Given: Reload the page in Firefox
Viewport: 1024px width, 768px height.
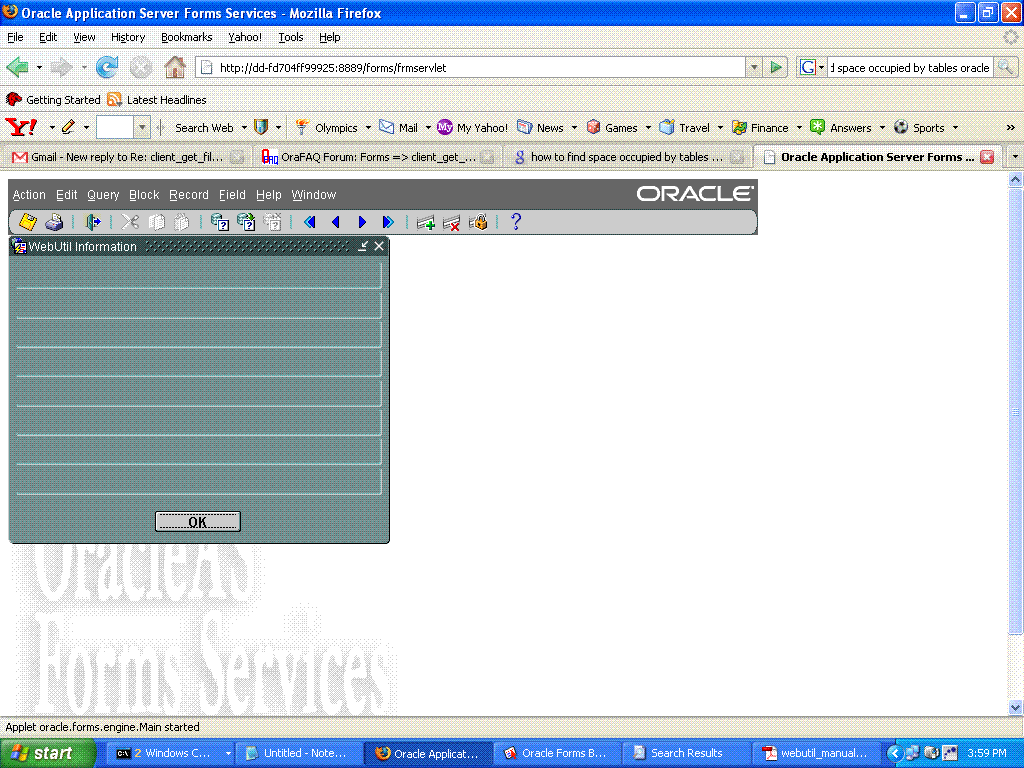Looking at the screenshot, I should [x=107, y=68].
